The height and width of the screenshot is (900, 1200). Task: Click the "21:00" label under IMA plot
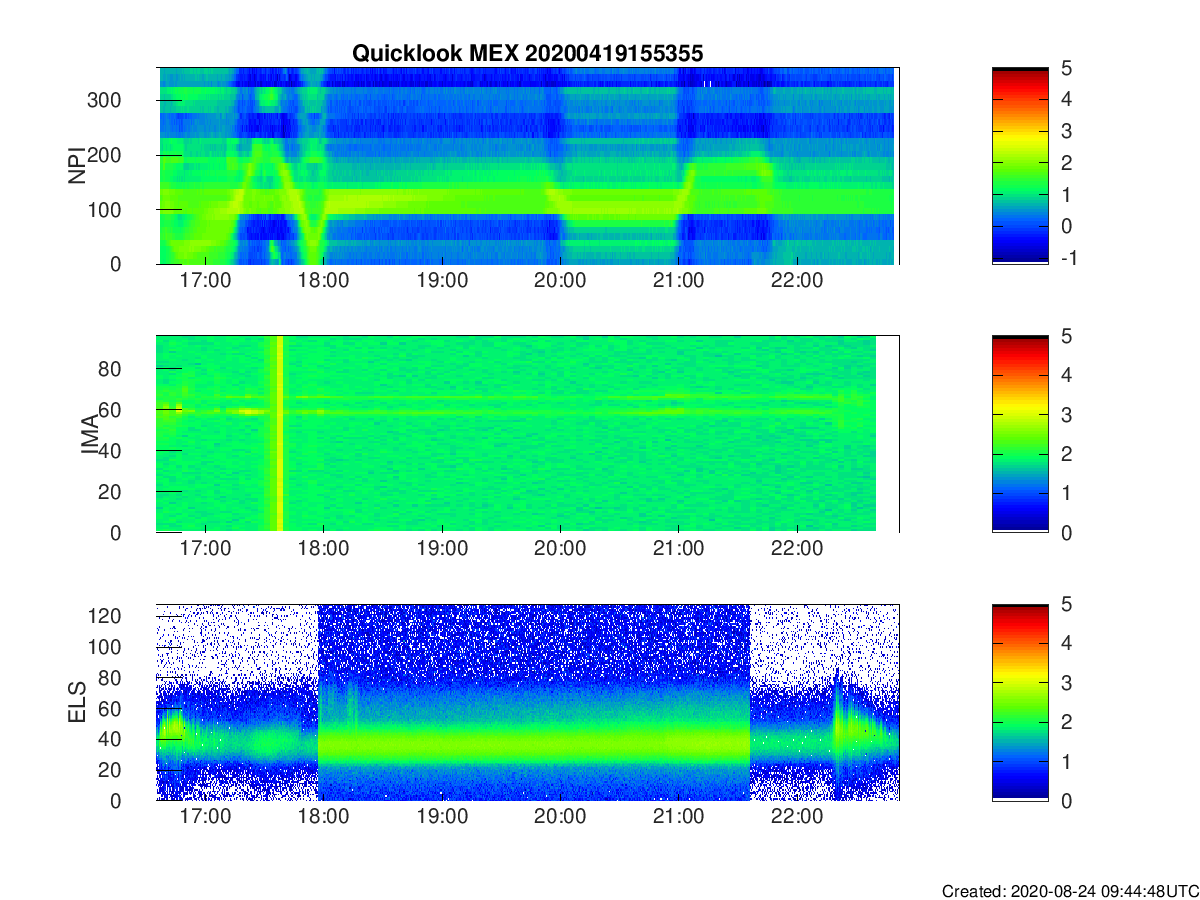pyautogui.click(x=678, y=549)
